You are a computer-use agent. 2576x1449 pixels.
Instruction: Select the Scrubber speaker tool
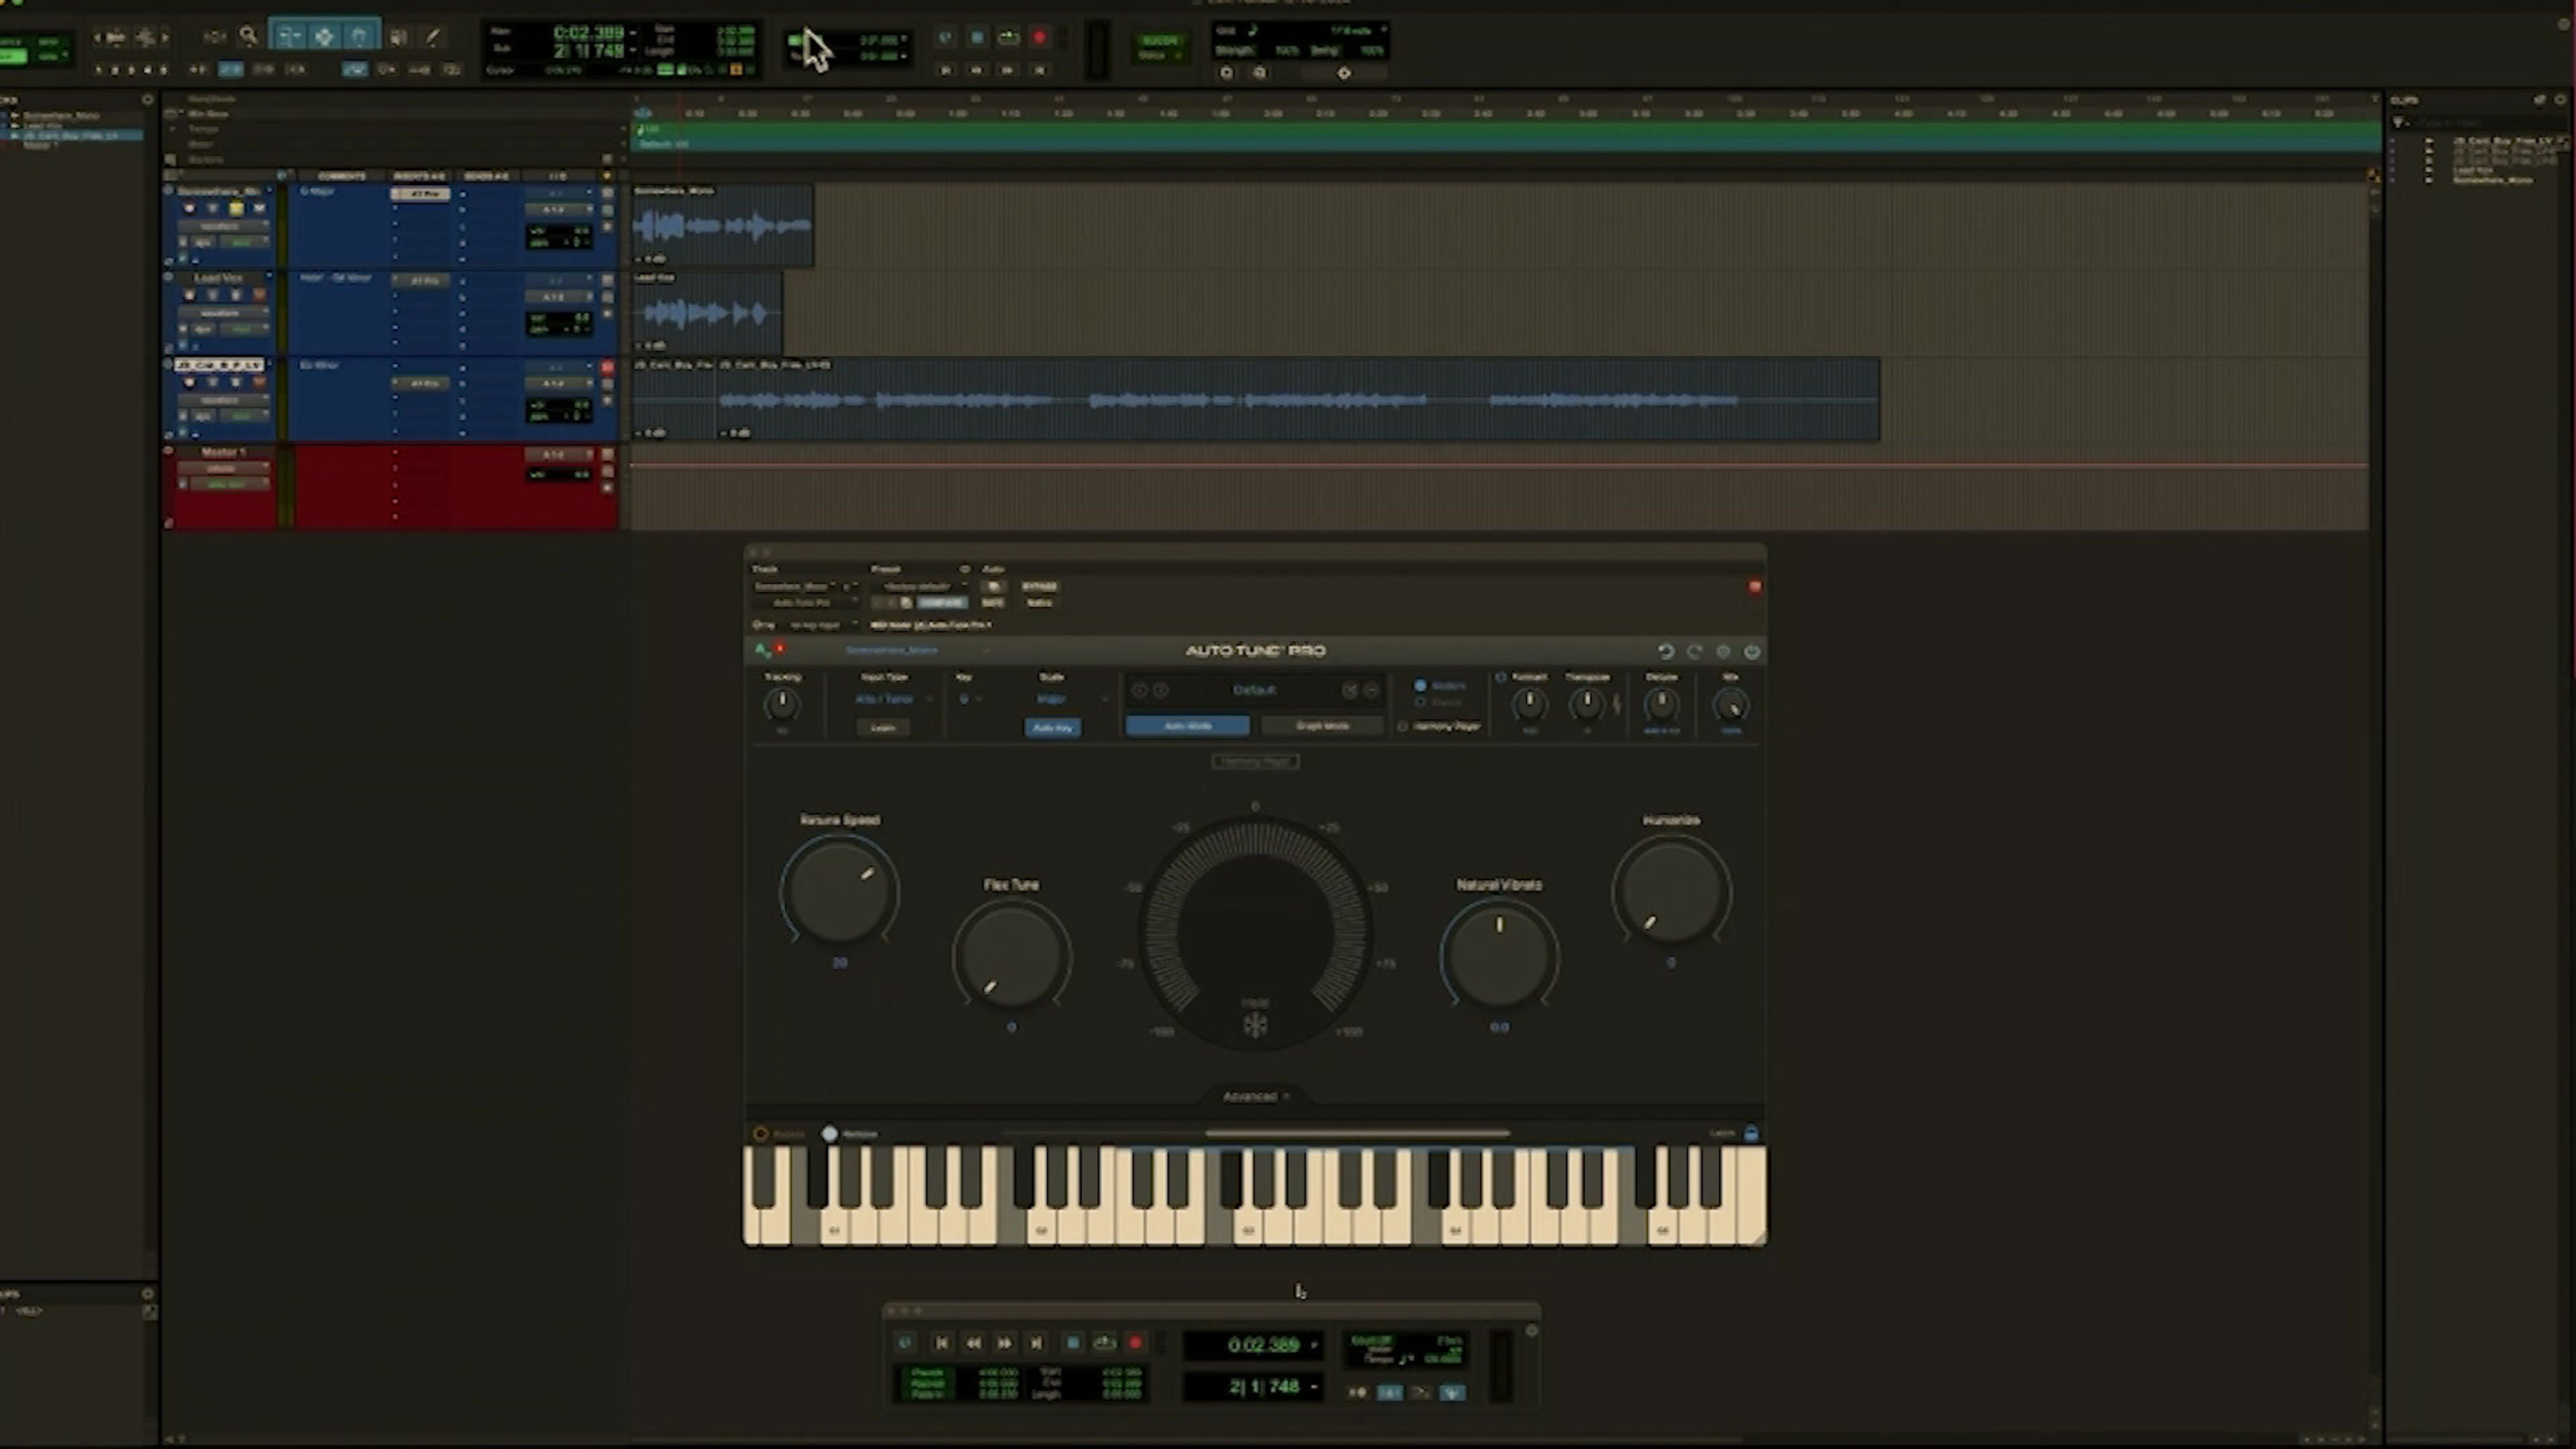(399, 37)
